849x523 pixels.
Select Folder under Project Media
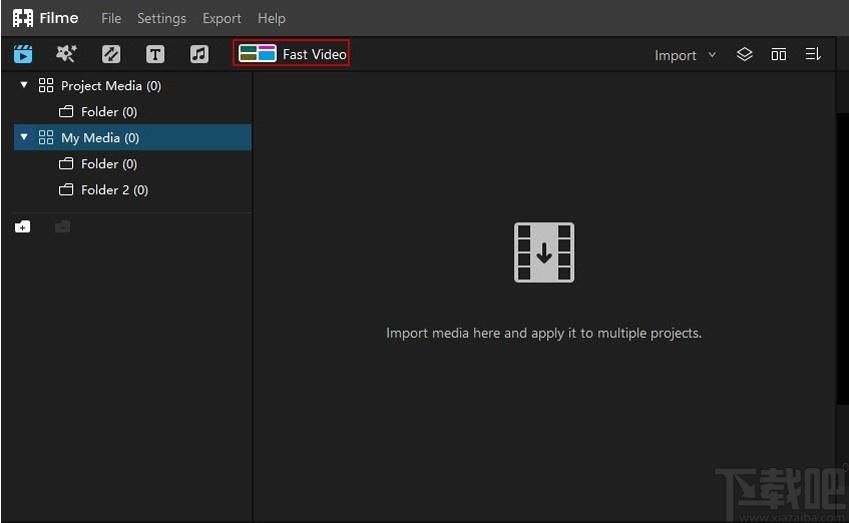[98, 112]
